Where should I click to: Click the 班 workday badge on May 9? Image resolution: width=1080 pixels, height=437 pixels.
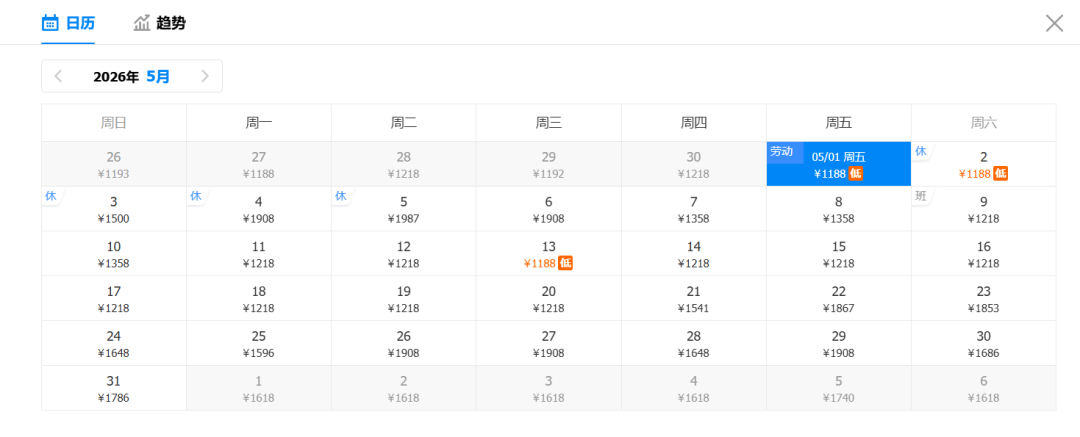point(921,196)
